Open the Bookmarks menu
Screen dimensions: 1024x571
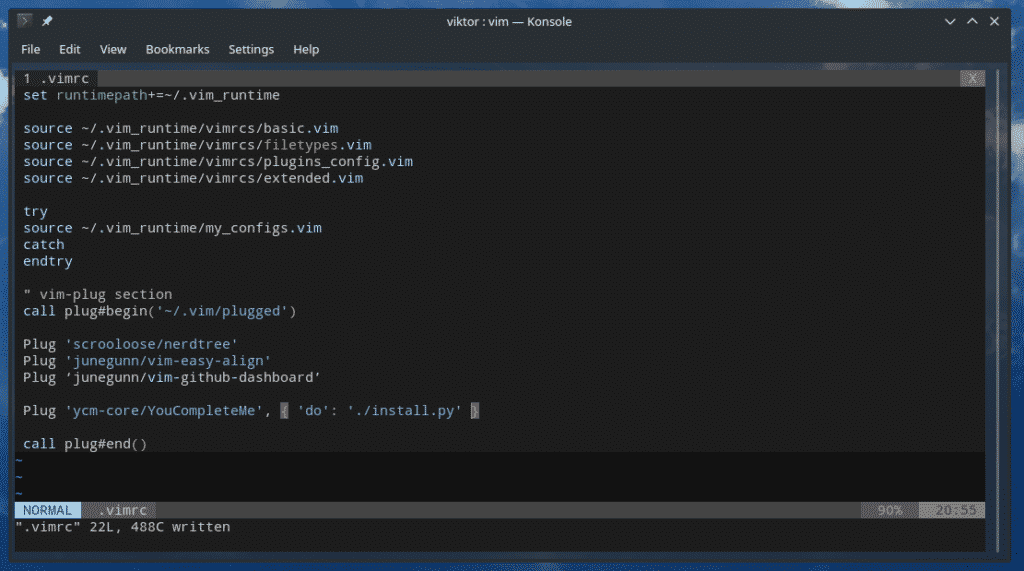(x=178, y=50)
